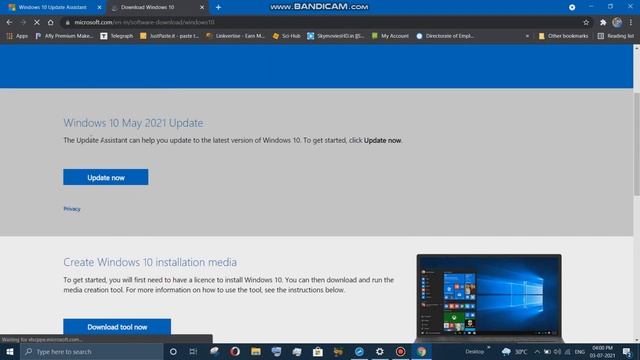Open the SkymoviesHD bookmark

pos(336,36)
